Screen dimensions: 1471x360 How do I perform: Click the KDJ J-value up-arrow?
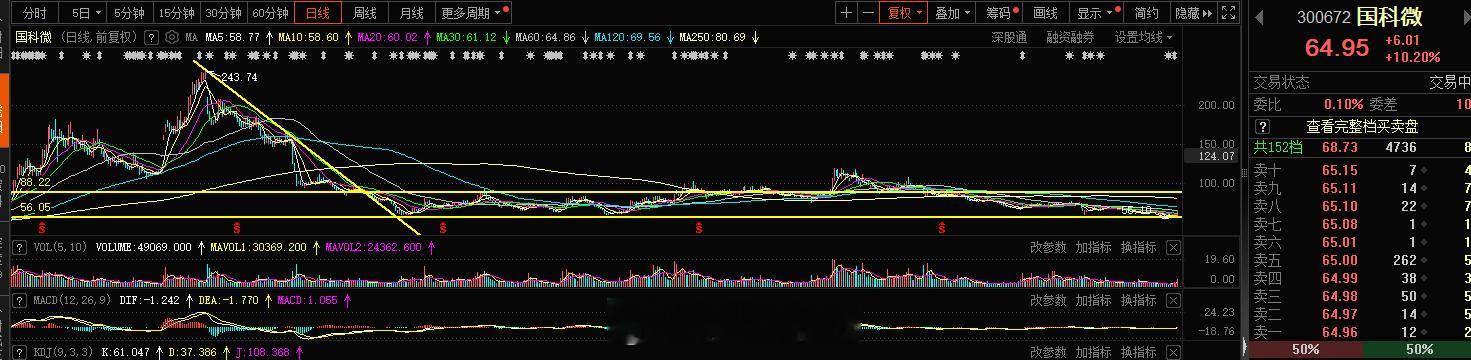298,352
